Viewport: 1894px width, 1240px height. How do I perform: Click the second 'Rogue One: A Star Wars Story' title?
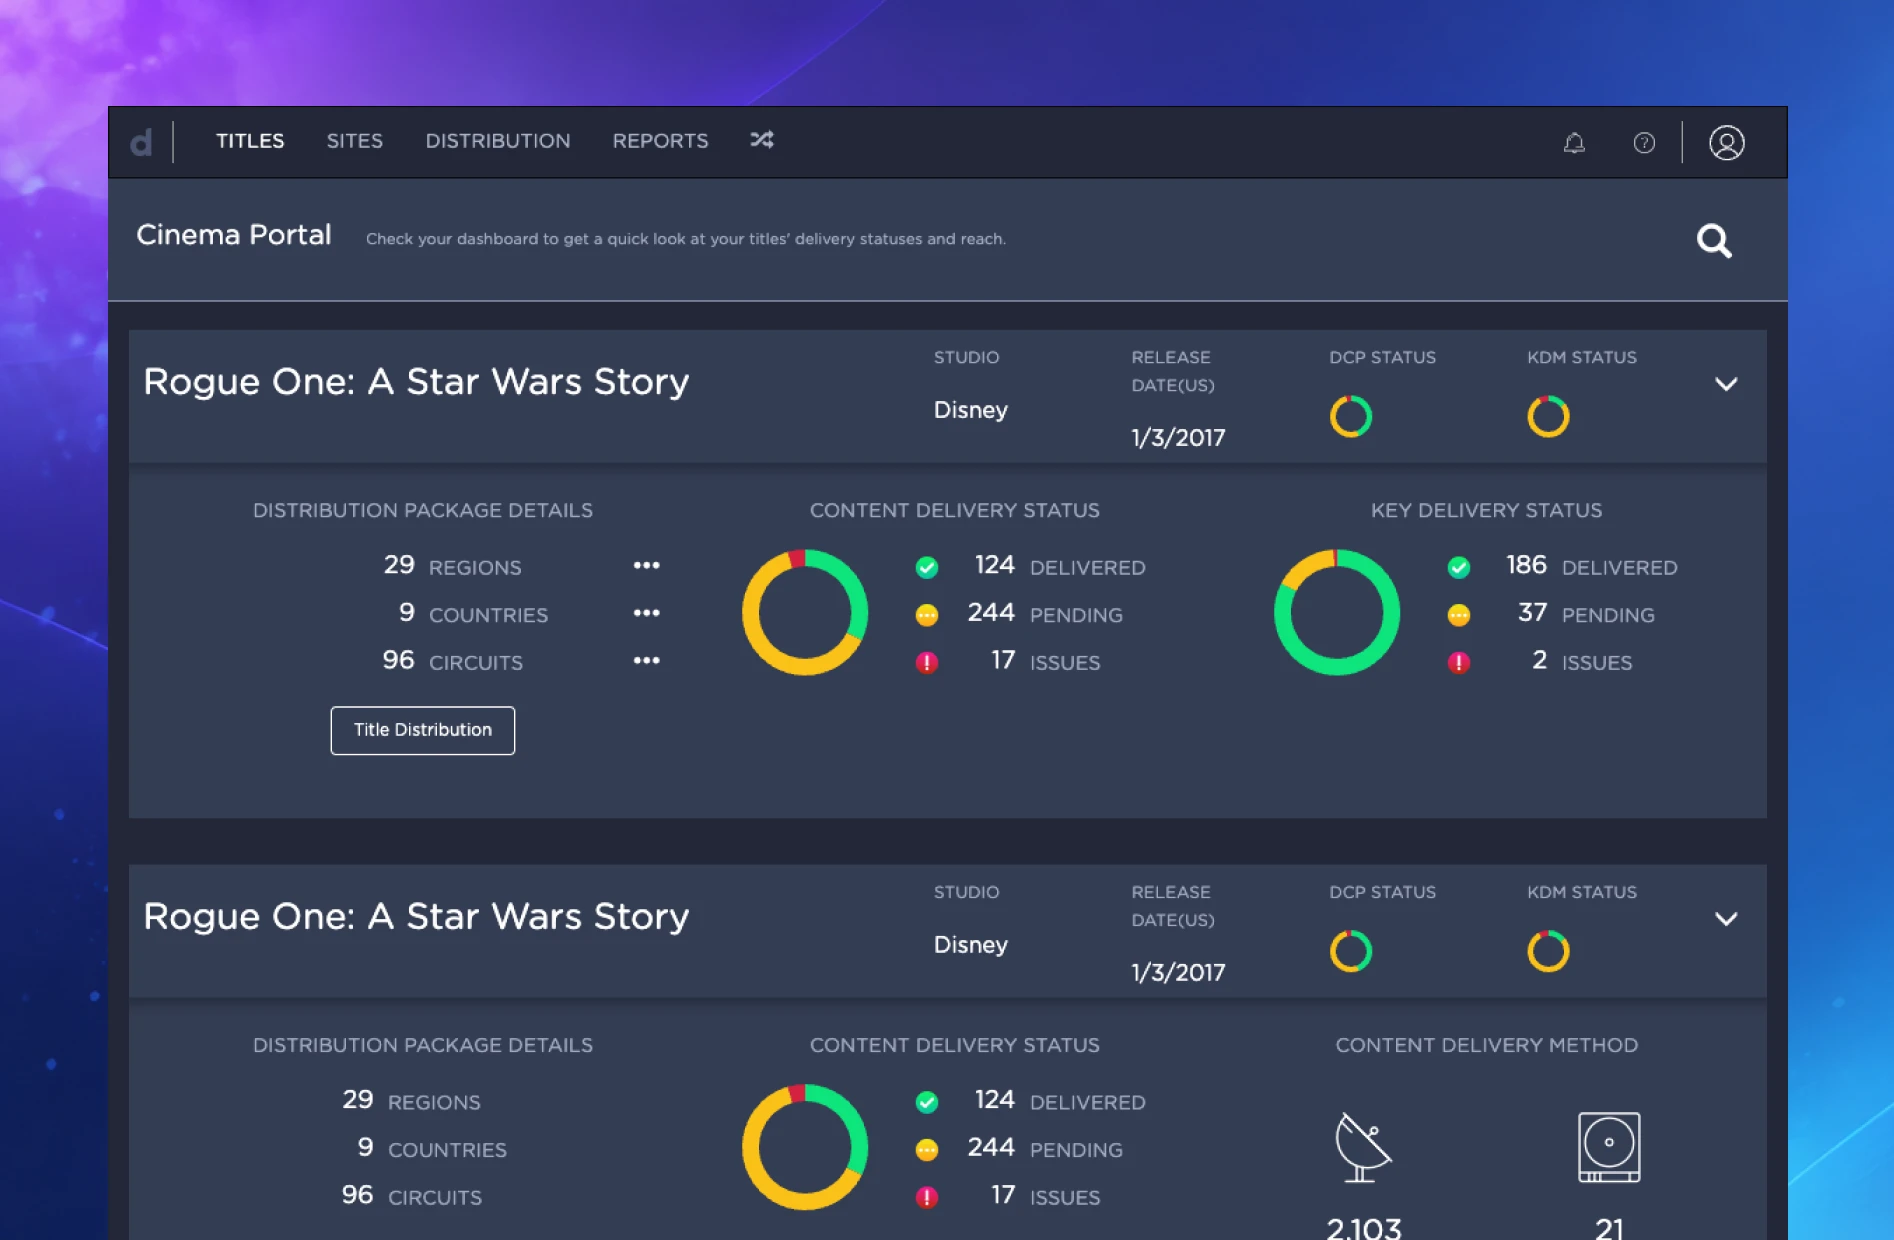416,917
